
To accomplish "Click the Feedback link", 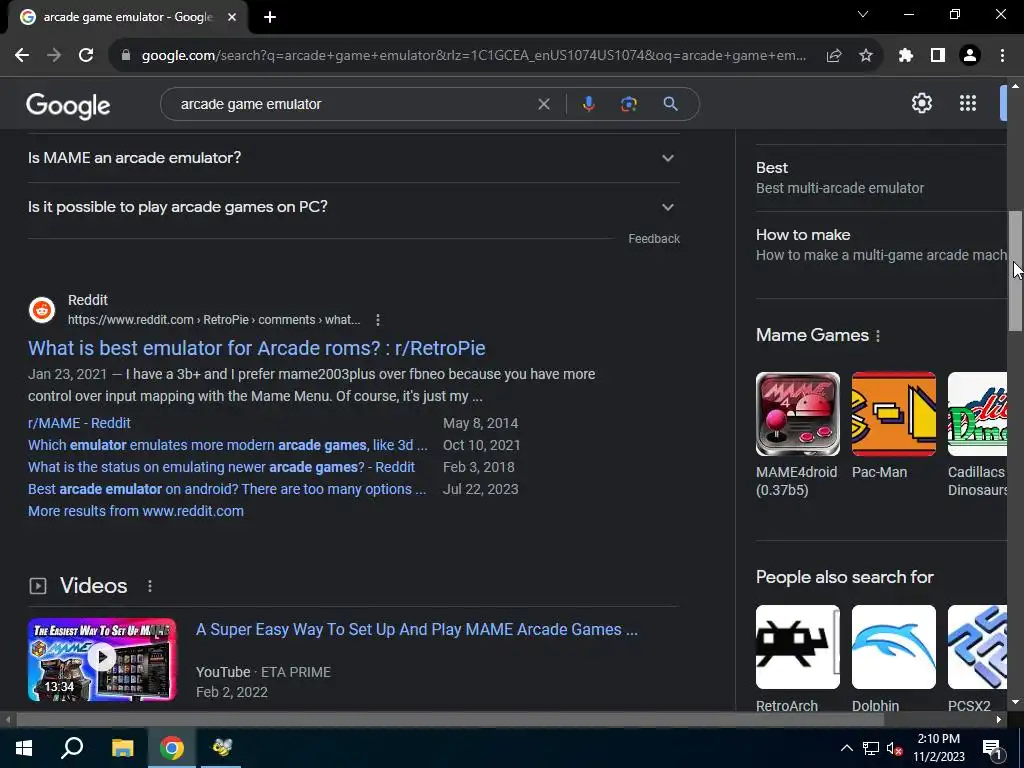I will 654,239.
